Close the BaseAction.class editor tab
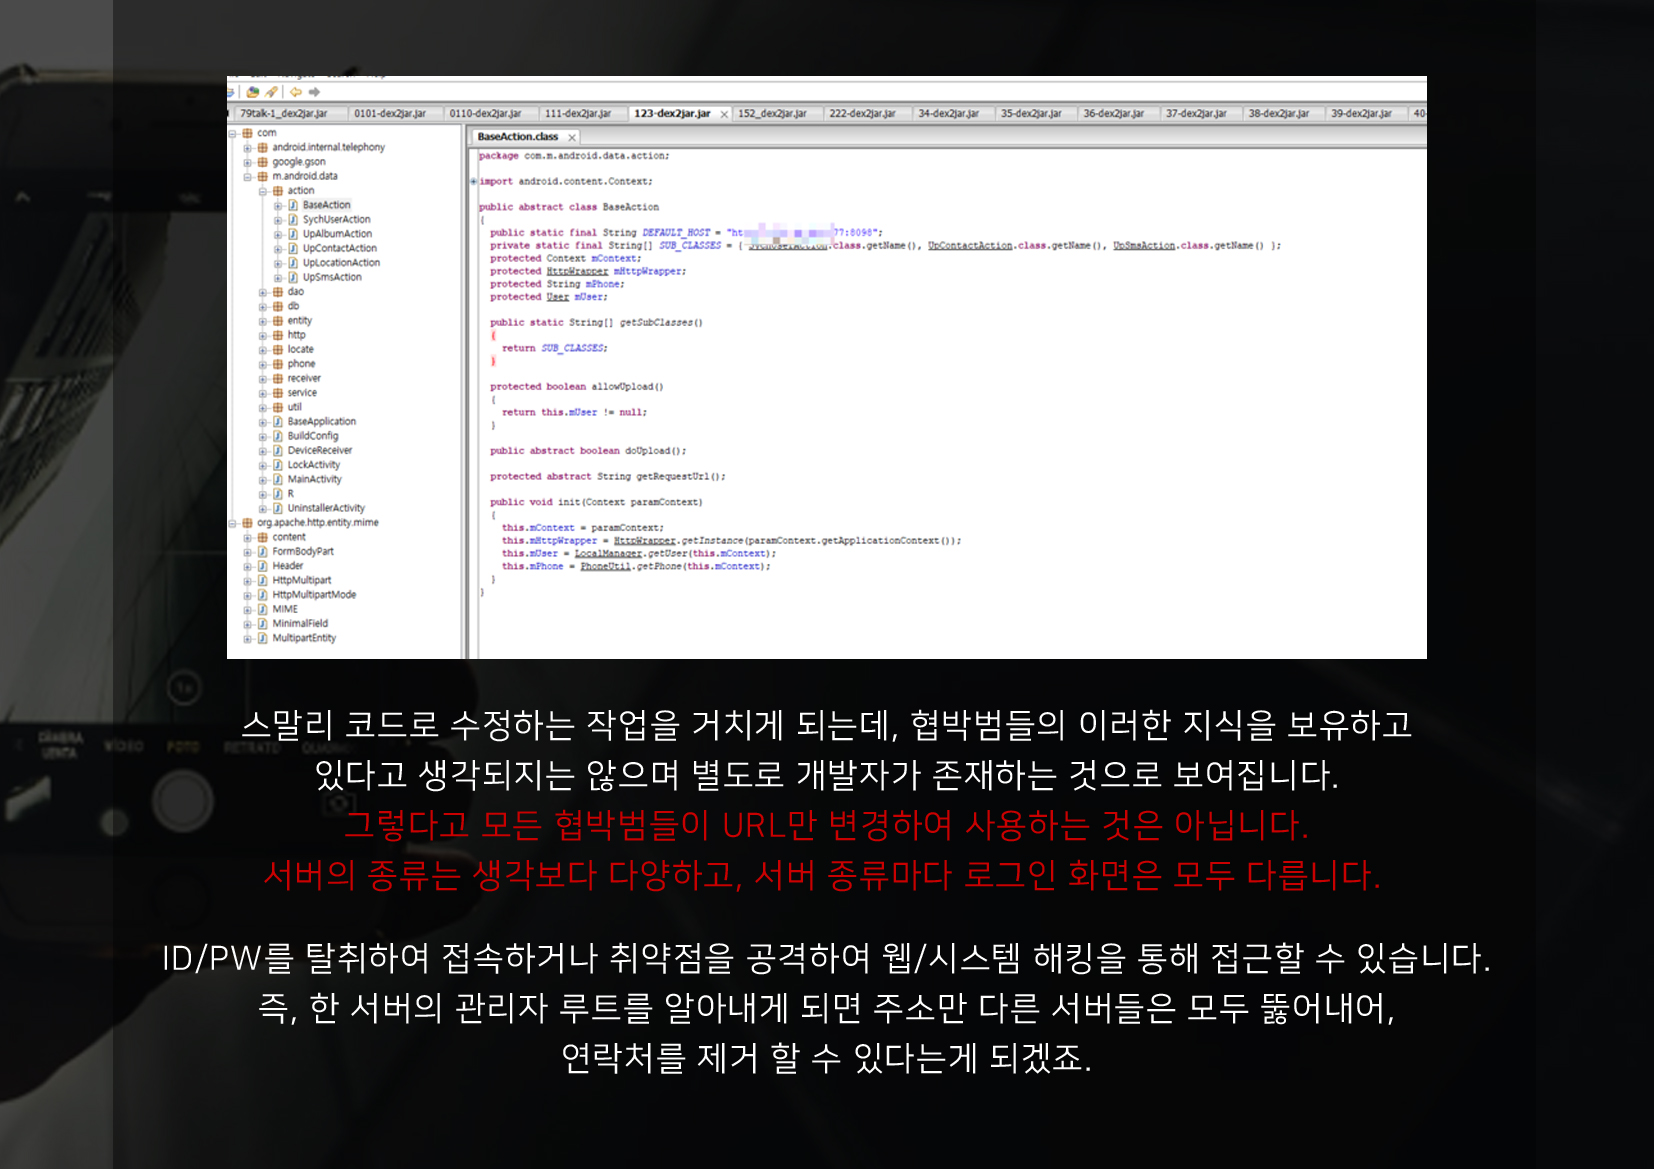 pyautogui.click(x=572, y=137)
